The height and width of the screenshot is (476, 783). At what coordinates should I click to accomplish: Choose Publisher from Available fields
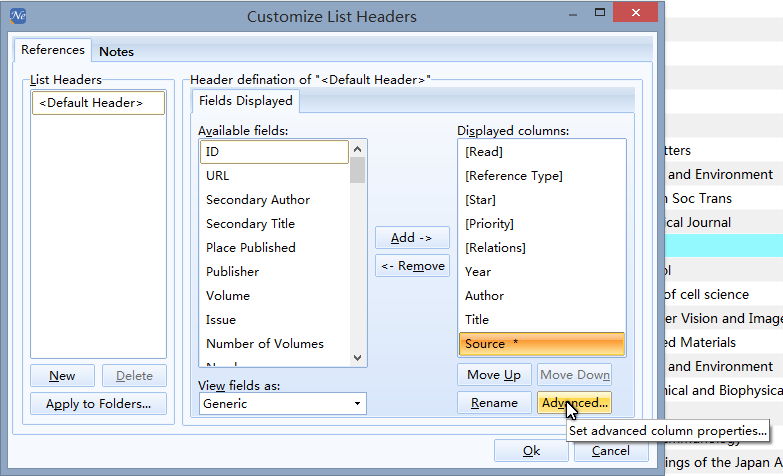click(232, 272)
